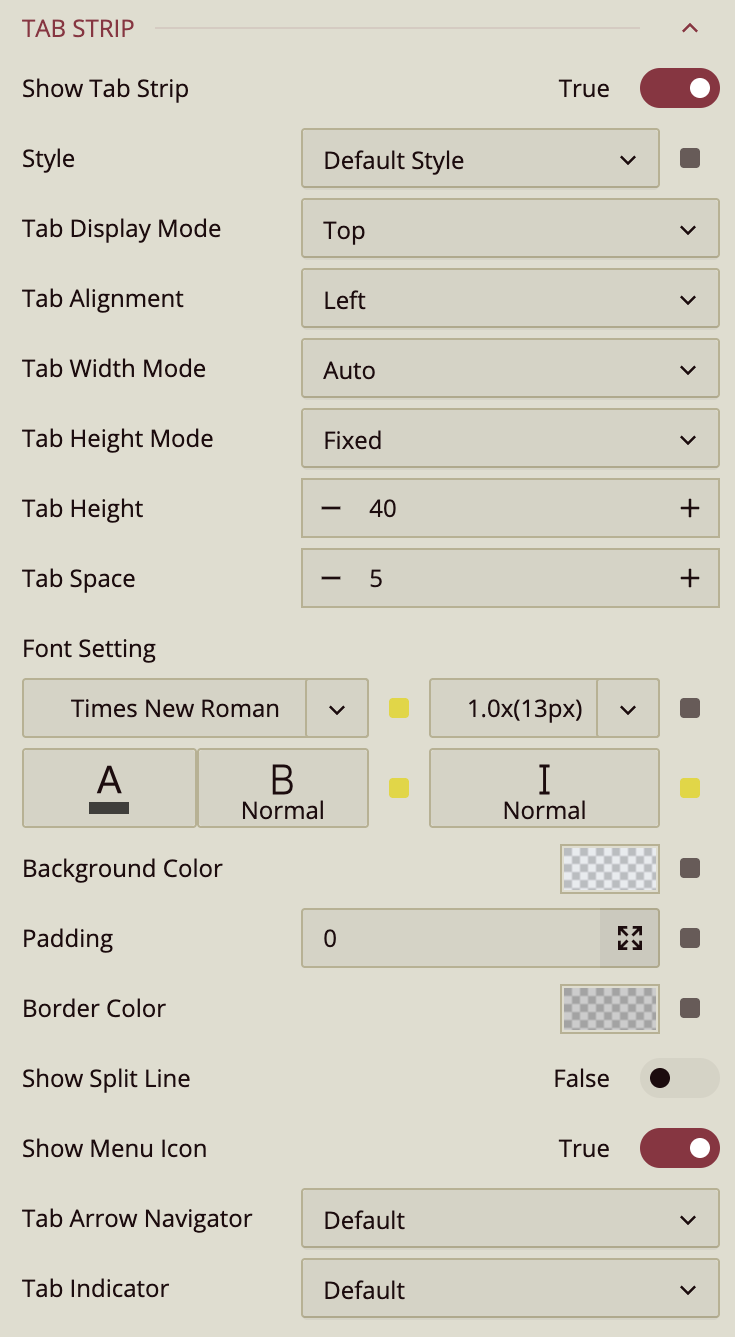Enable the Show Split Line switch

coord(680,1078)
